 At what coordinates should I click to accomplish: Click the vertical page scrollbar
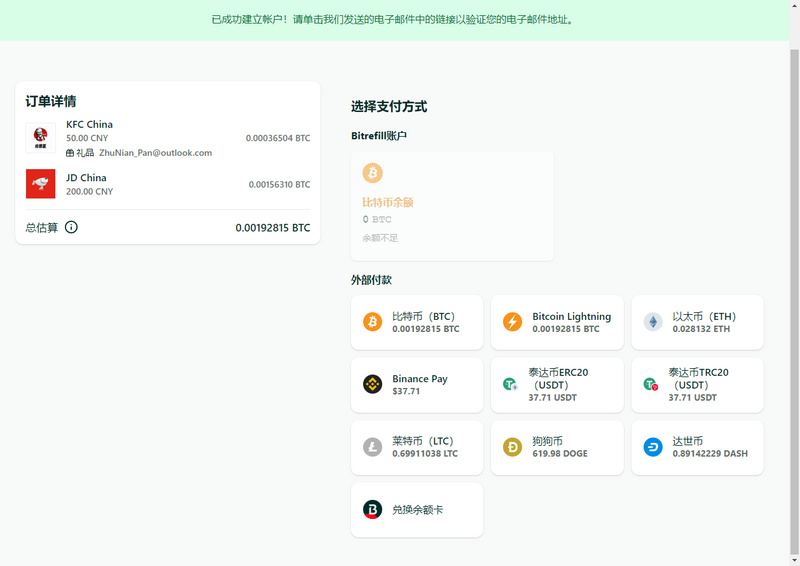click(x=794, y=301)
